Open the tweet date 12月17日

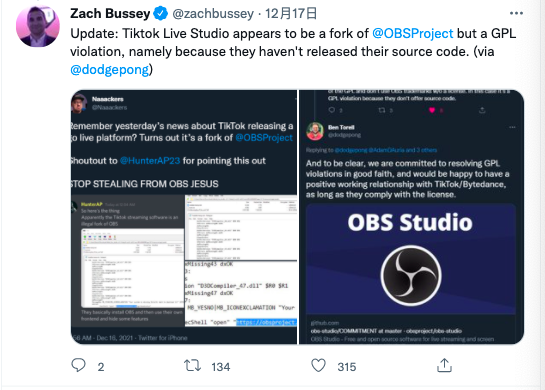pyautogui.click(x=291, y=14)
